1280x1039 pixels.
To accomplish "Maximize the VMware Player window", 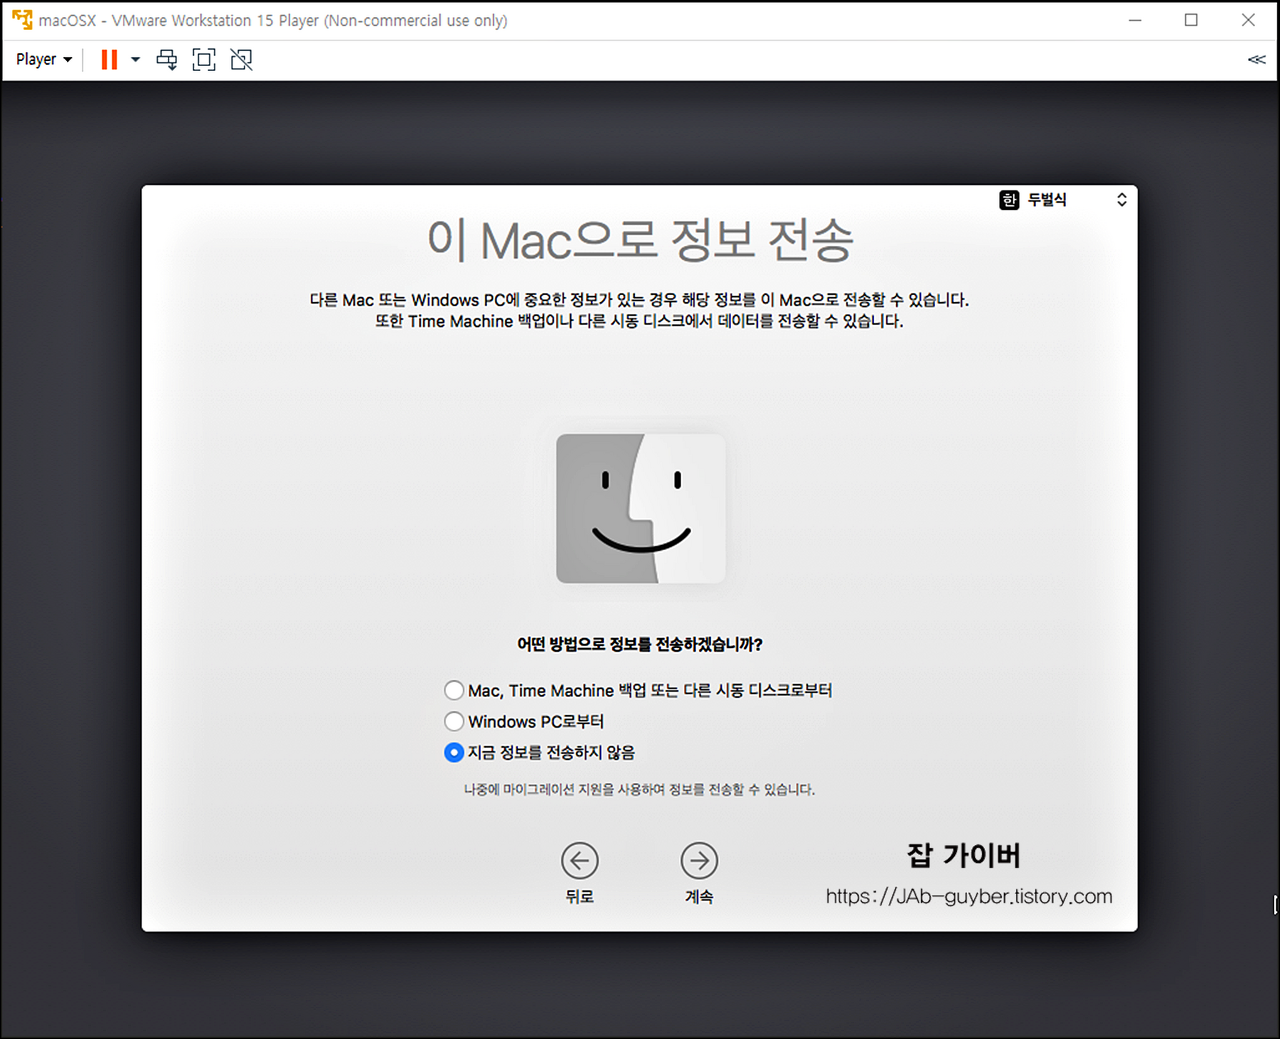I will (1191, 20).
